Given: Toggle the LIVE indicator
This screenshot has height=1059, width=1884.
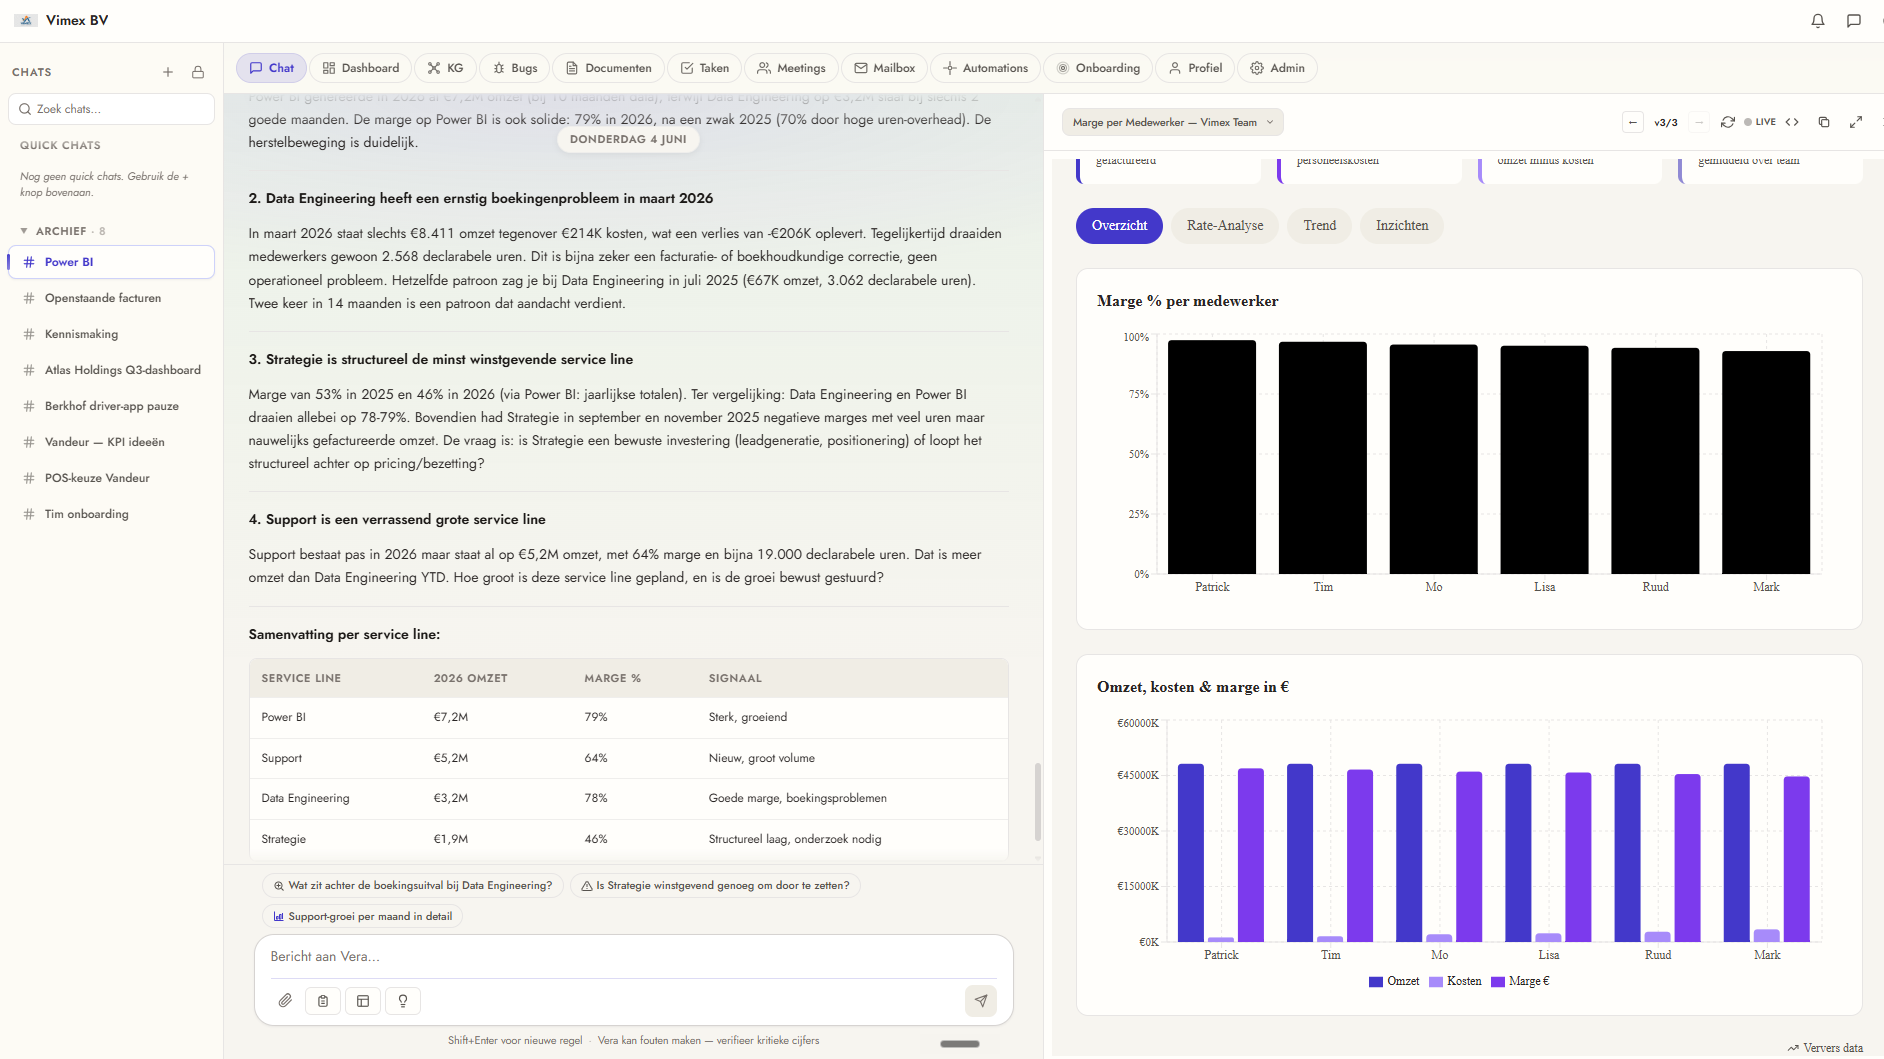Looking at the screenshot, I should pyautogui.click(x=1760, y=122).
